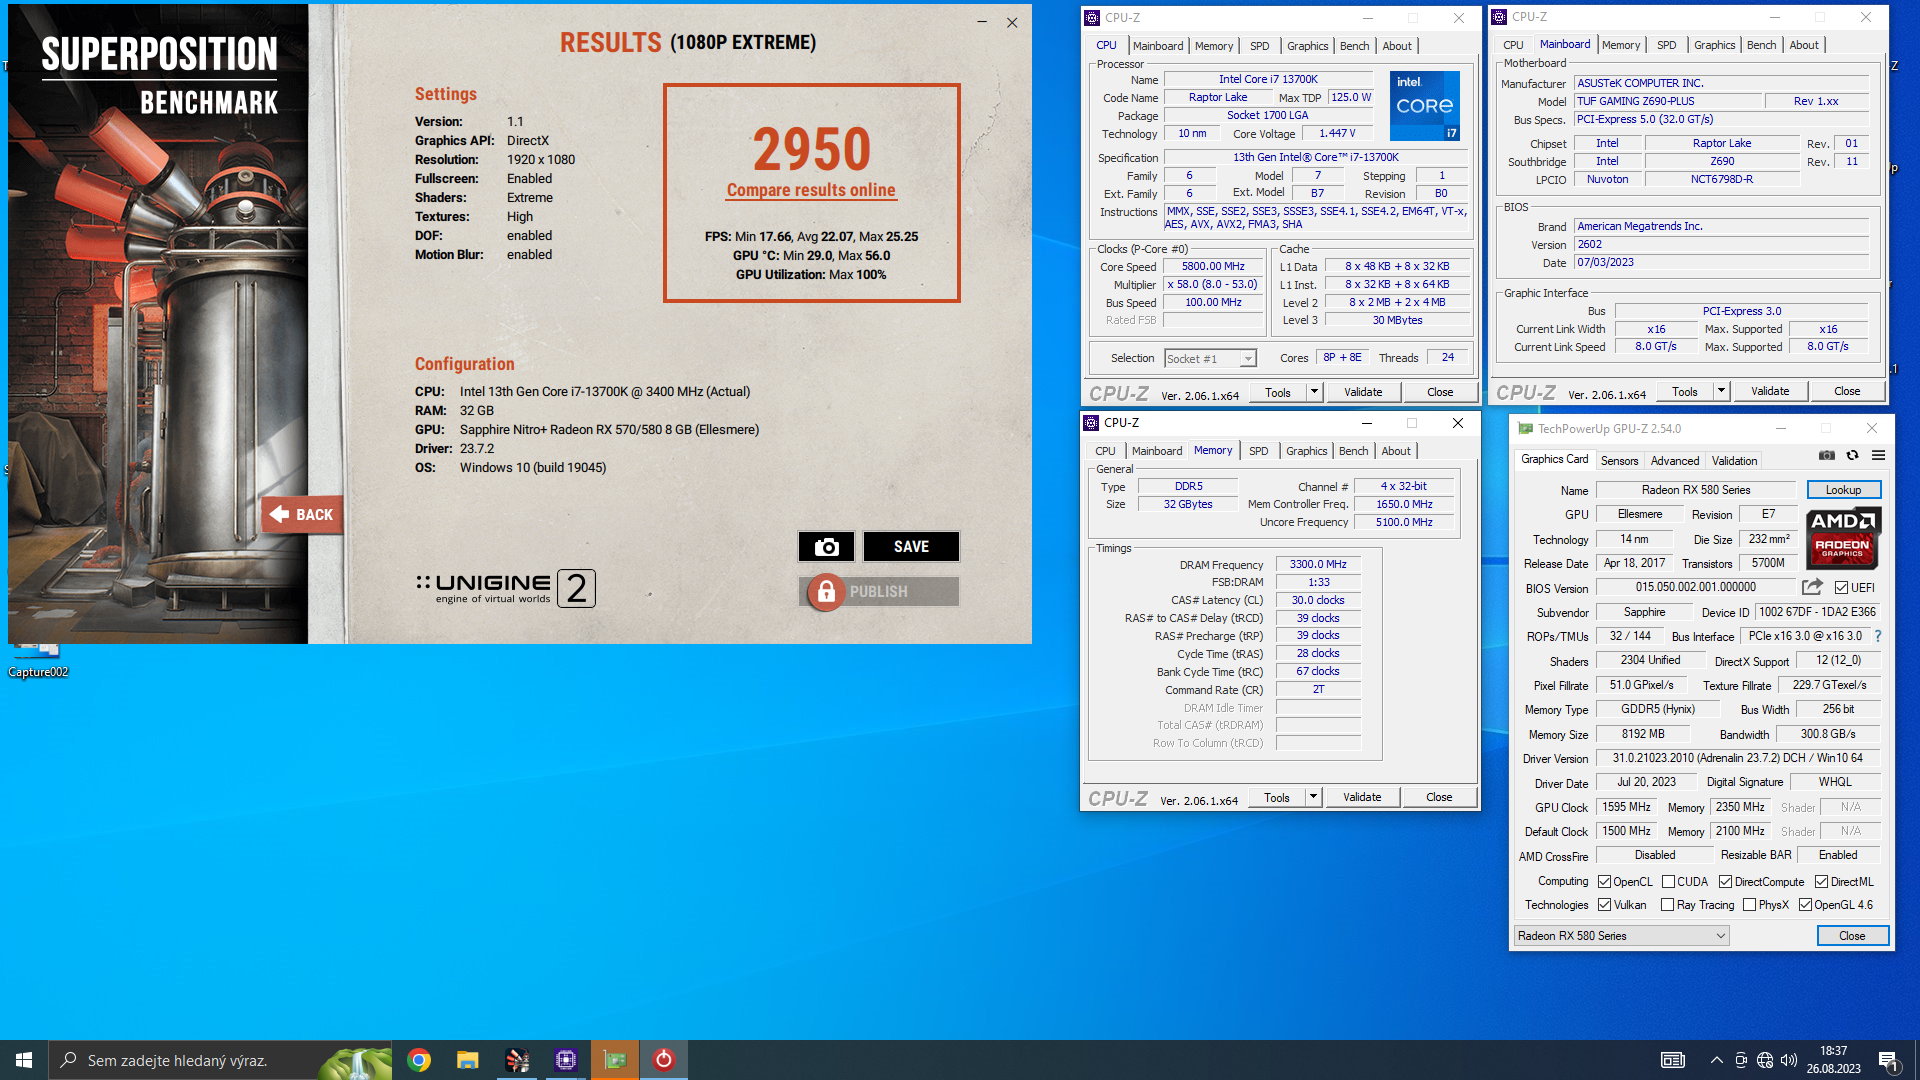The width and height of the screenshot is (1920, 1080).
Task: Show hidden tray icons chevron
Action: (x=1717, y=1060)
